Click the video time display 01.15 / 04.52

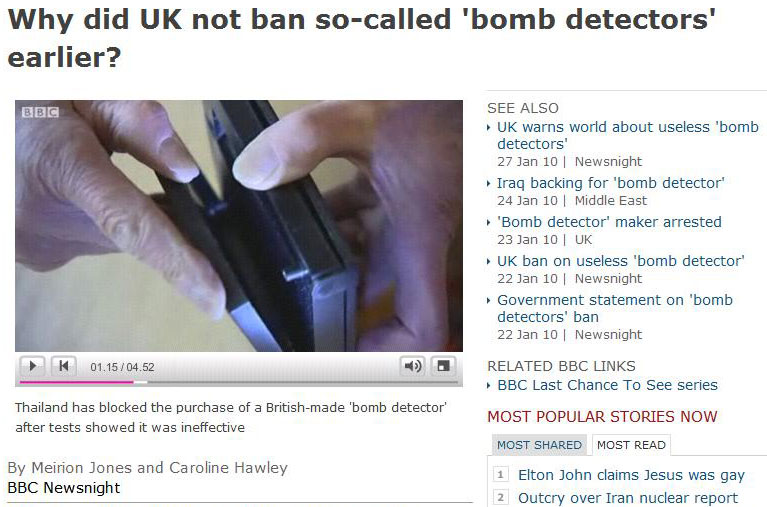pyautogui.click(x=122, y=367)
